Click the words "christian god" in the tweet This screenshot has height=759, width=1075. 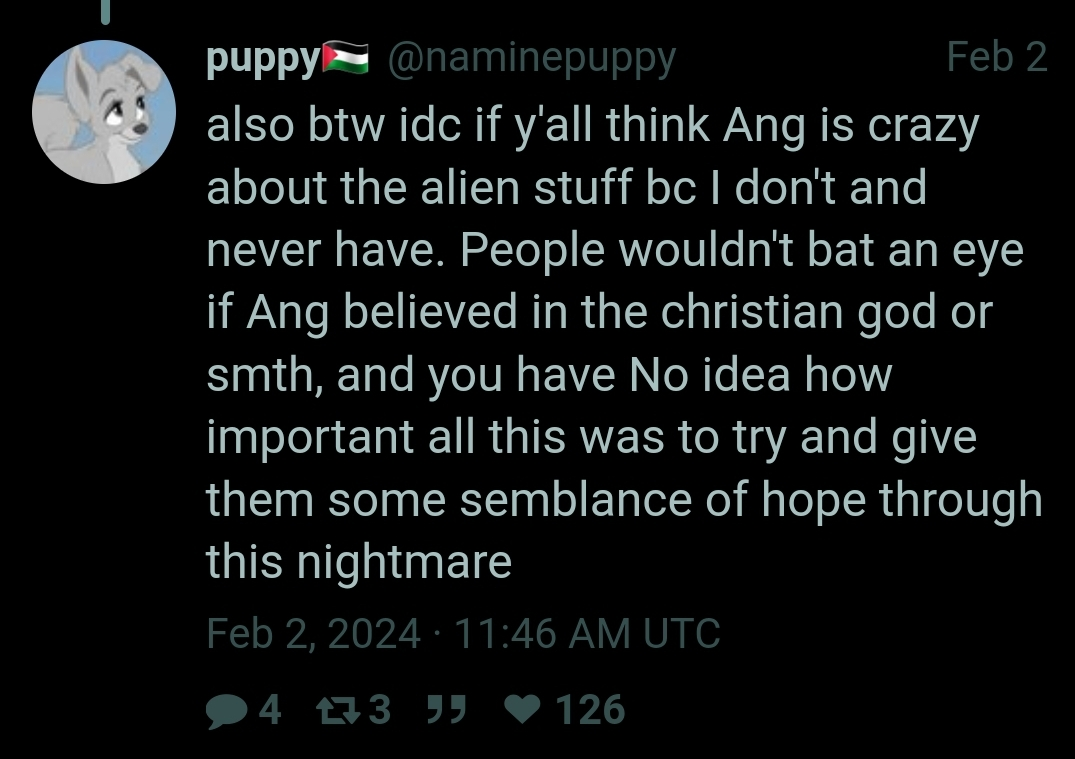(x=799, y=313)
